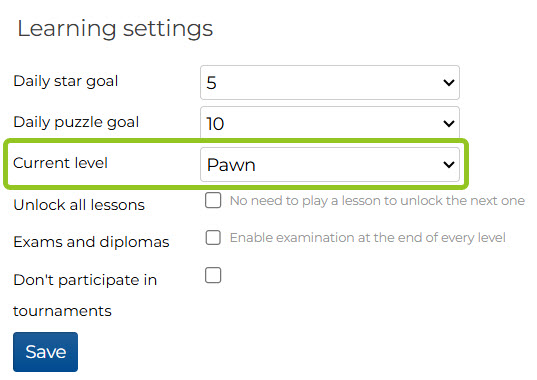Enable the Unlock all lessons checkbox

pos(213,200)
